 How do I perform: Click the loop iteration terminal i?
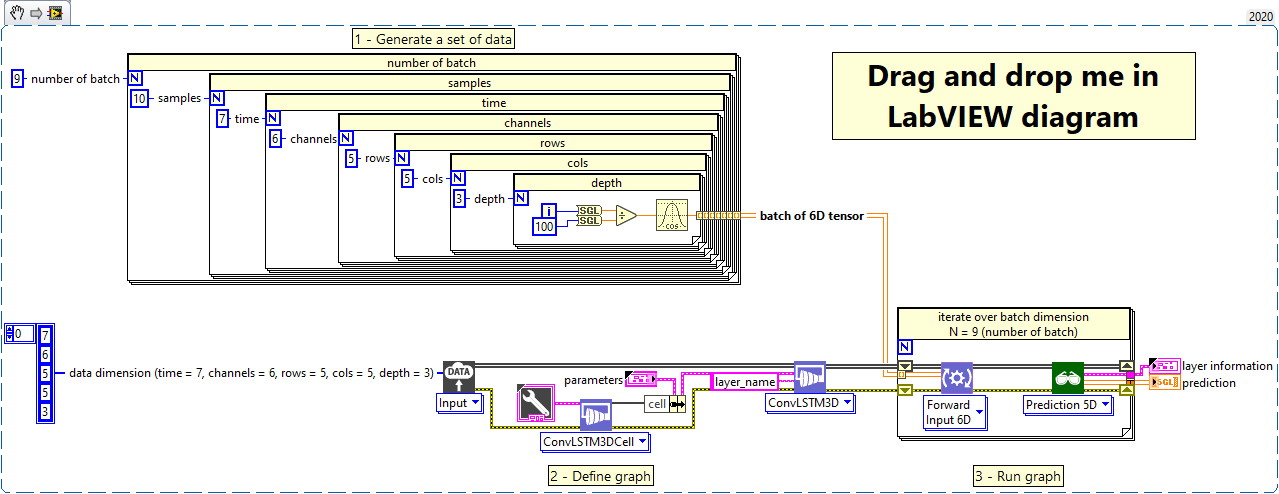[548, 210]
